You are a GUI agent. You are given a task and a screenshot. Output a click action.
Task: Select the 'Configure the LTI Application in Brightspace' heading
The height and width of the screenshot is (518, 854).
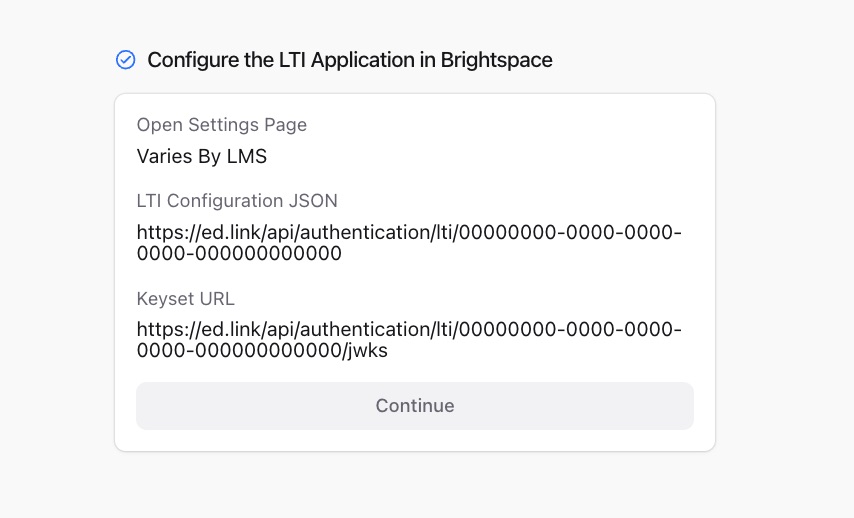[x=350, y=60]
